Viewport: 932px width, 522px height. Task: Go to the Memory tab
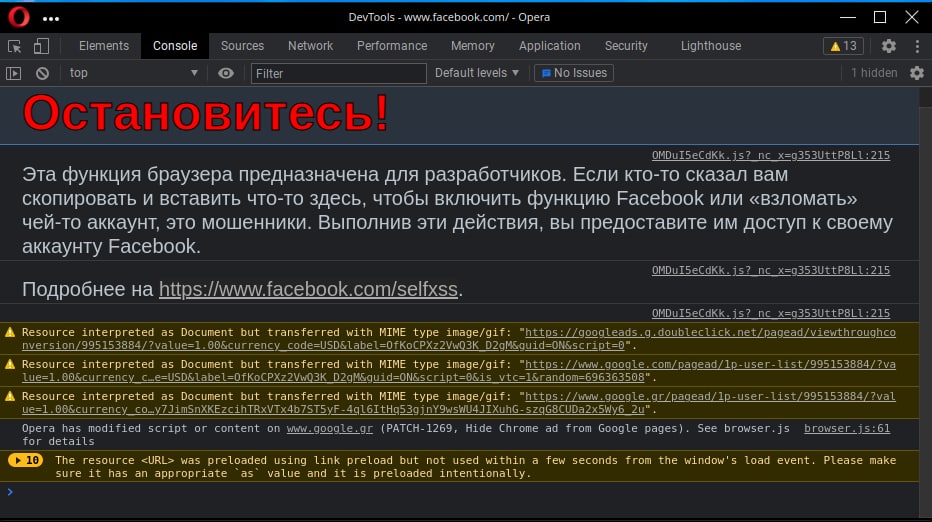point(473,46)
